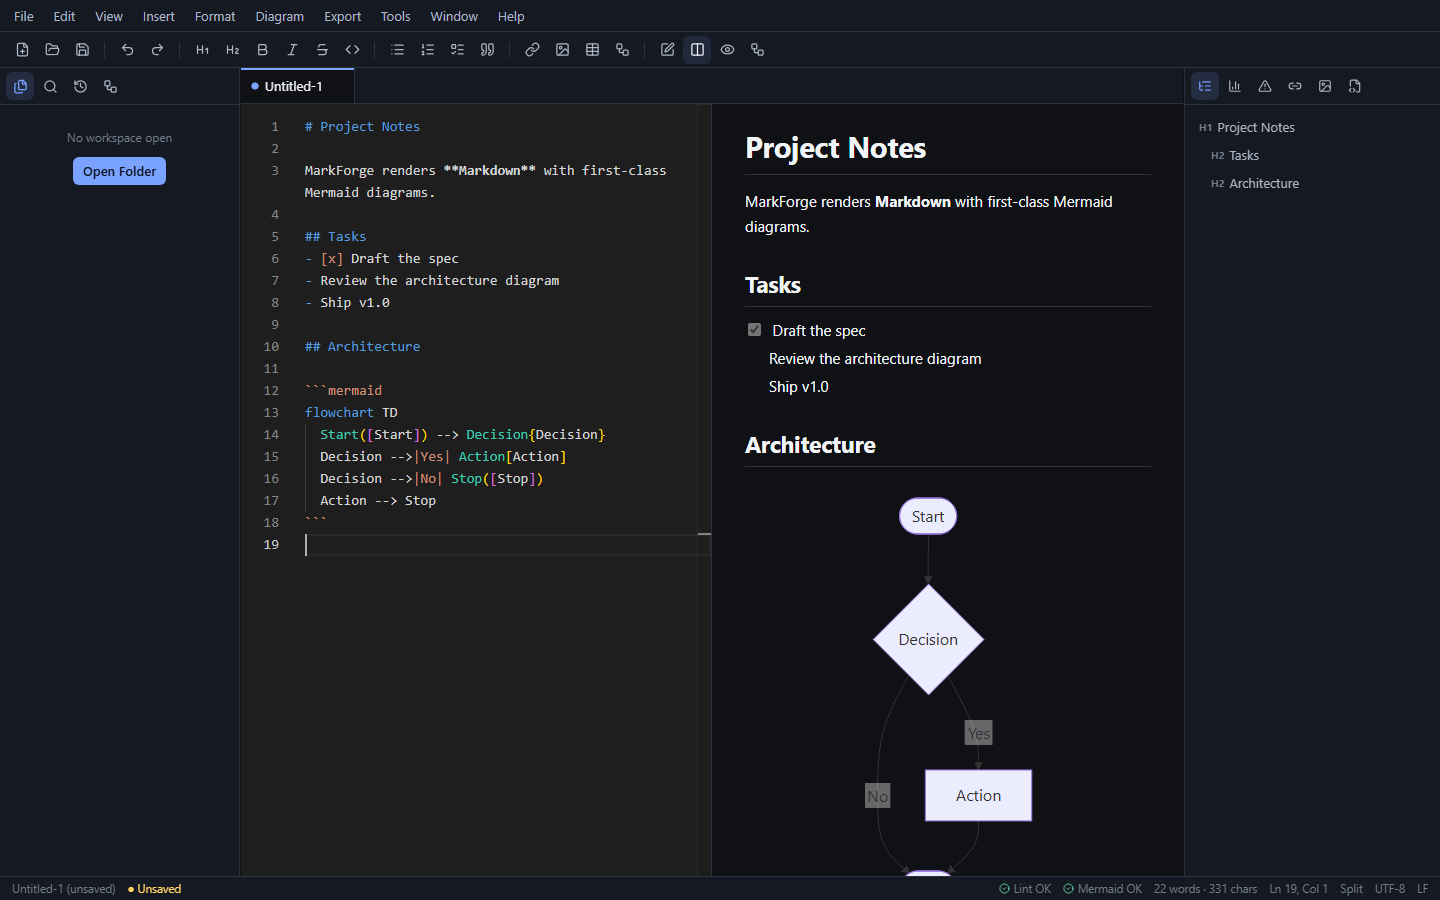Open the links panel in right sidebar
The height and width of the screenshot is (900, 1440).
click(x=1295, y=87)
